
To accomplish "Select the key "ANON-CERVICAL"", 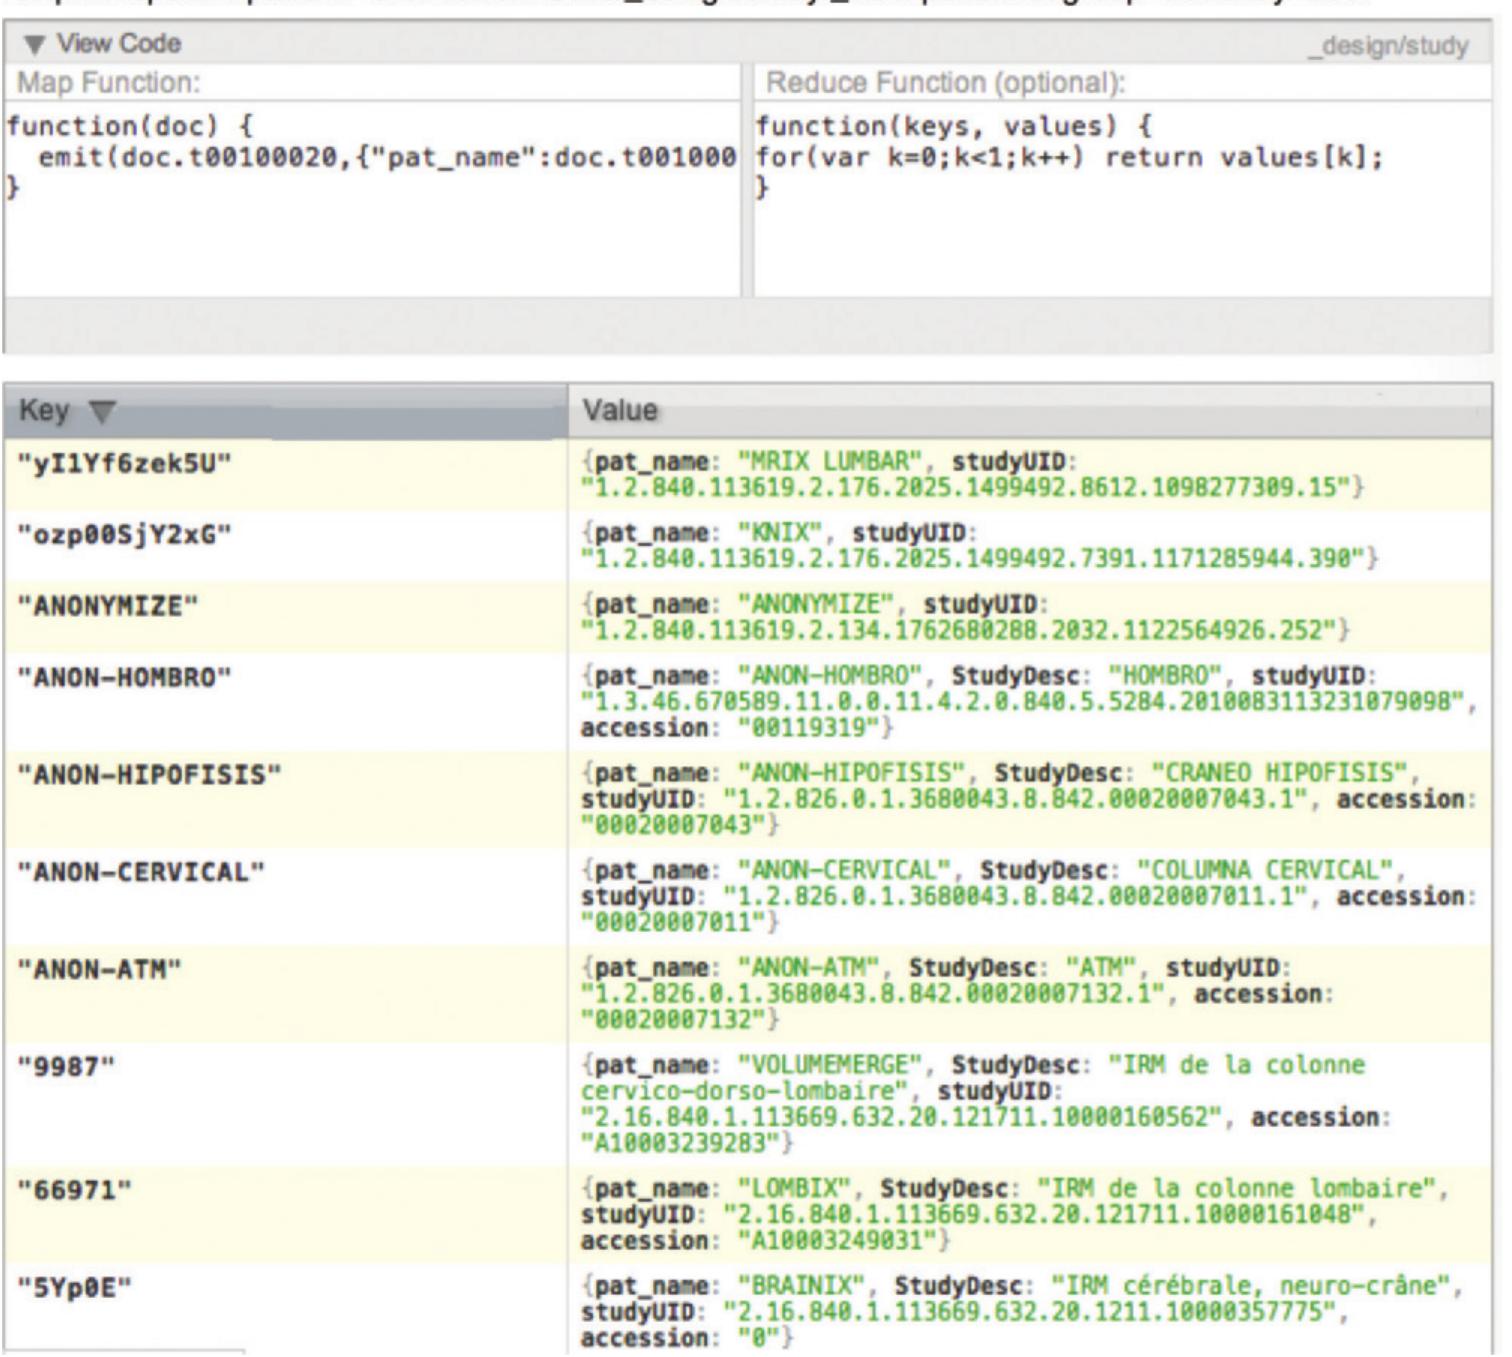I will pos(142,872).
